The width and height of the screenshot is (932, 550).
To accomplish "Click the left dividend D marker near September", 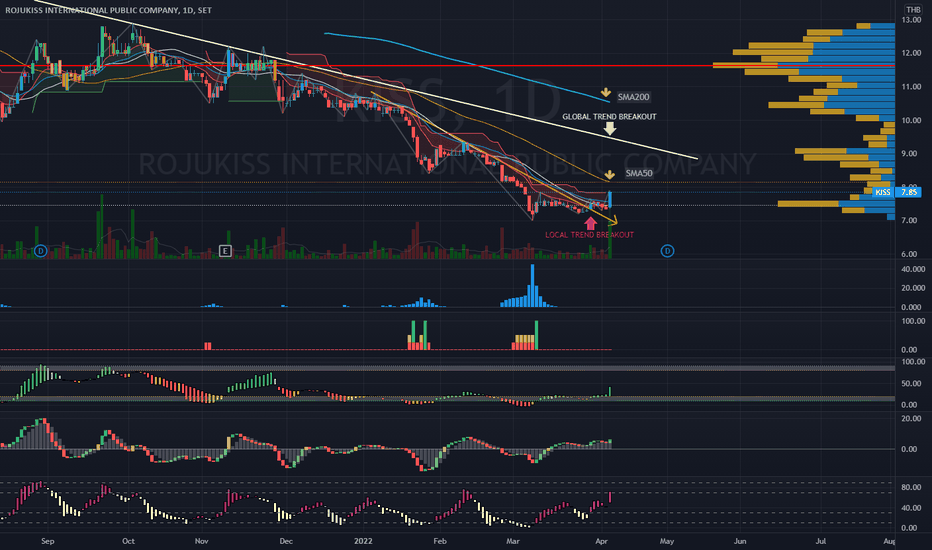I will click(40, 251).
